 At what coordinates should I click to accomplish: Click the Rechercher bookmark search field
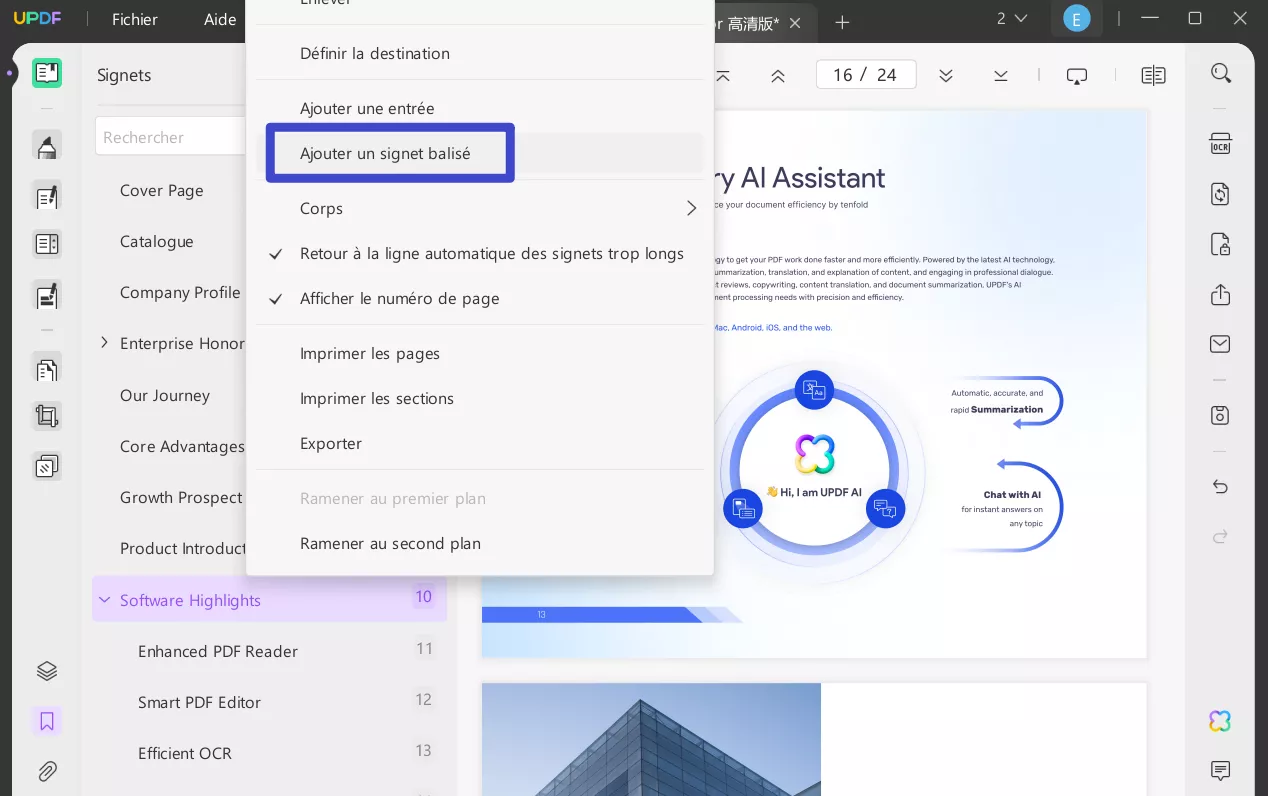(x=172, y=137)
